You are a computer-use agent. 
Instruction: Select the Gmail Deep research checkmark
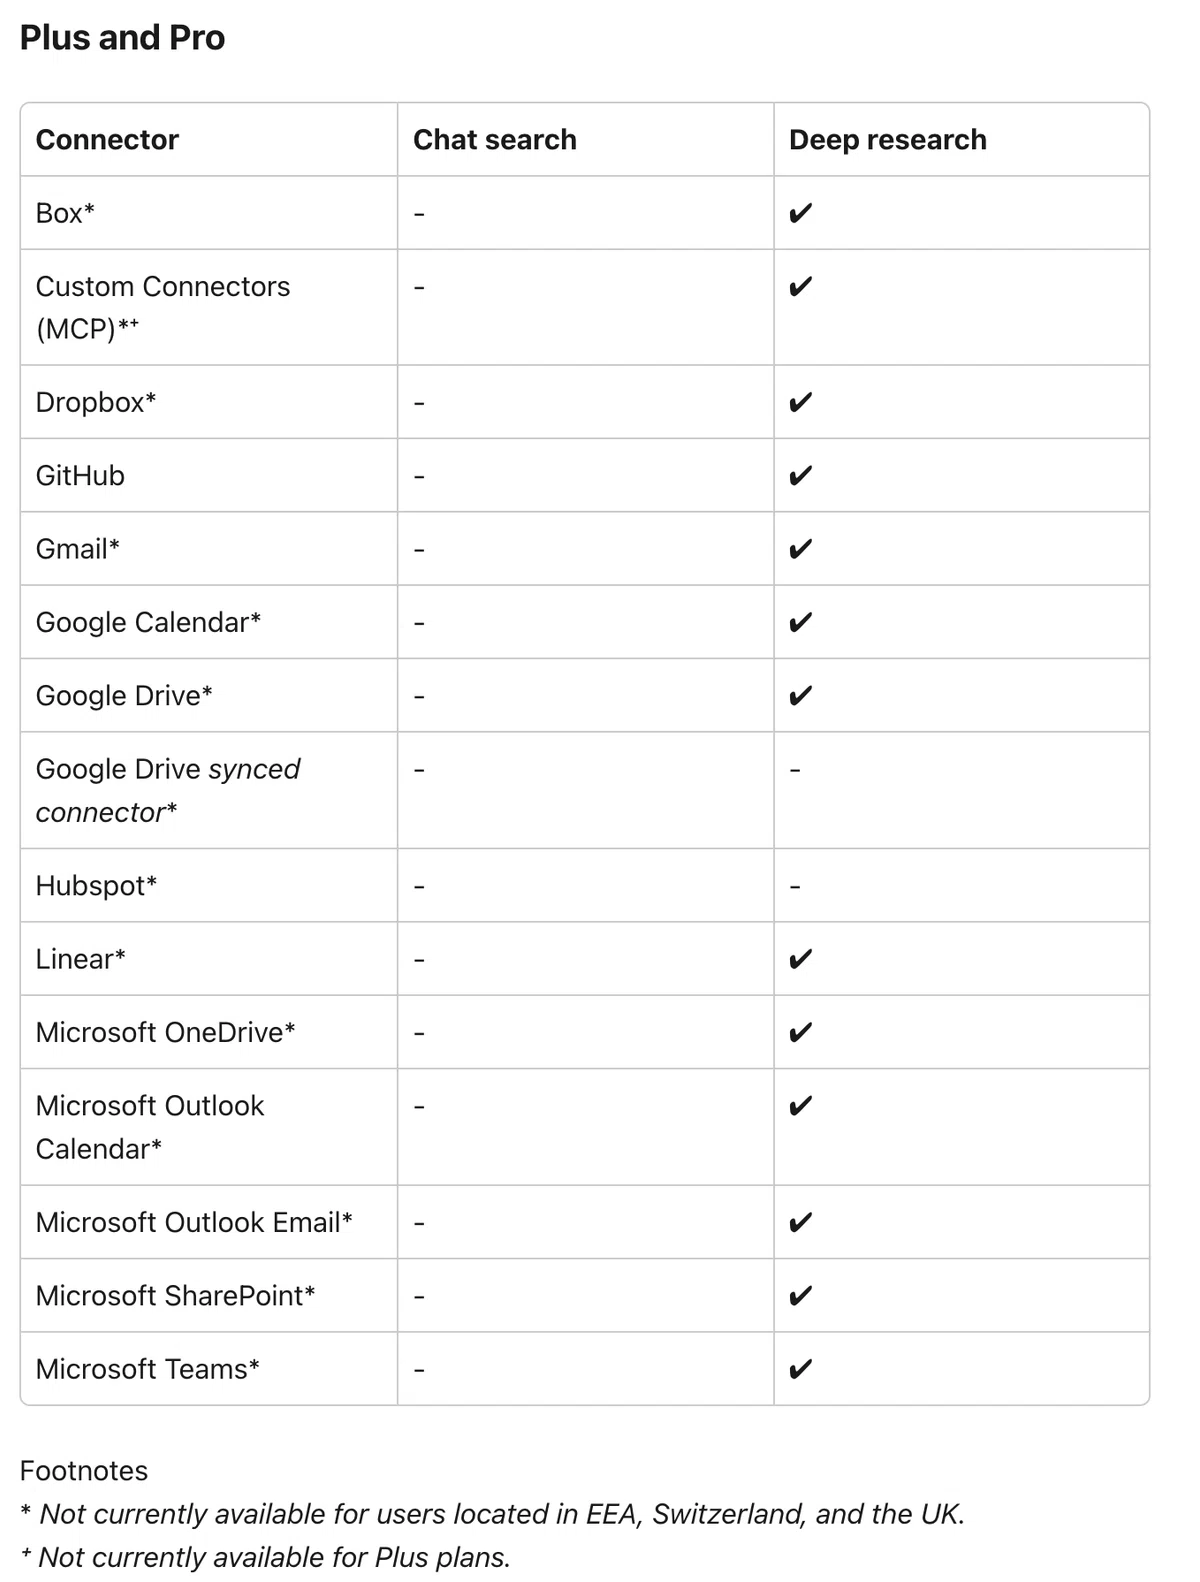click(x=800, y=549)
